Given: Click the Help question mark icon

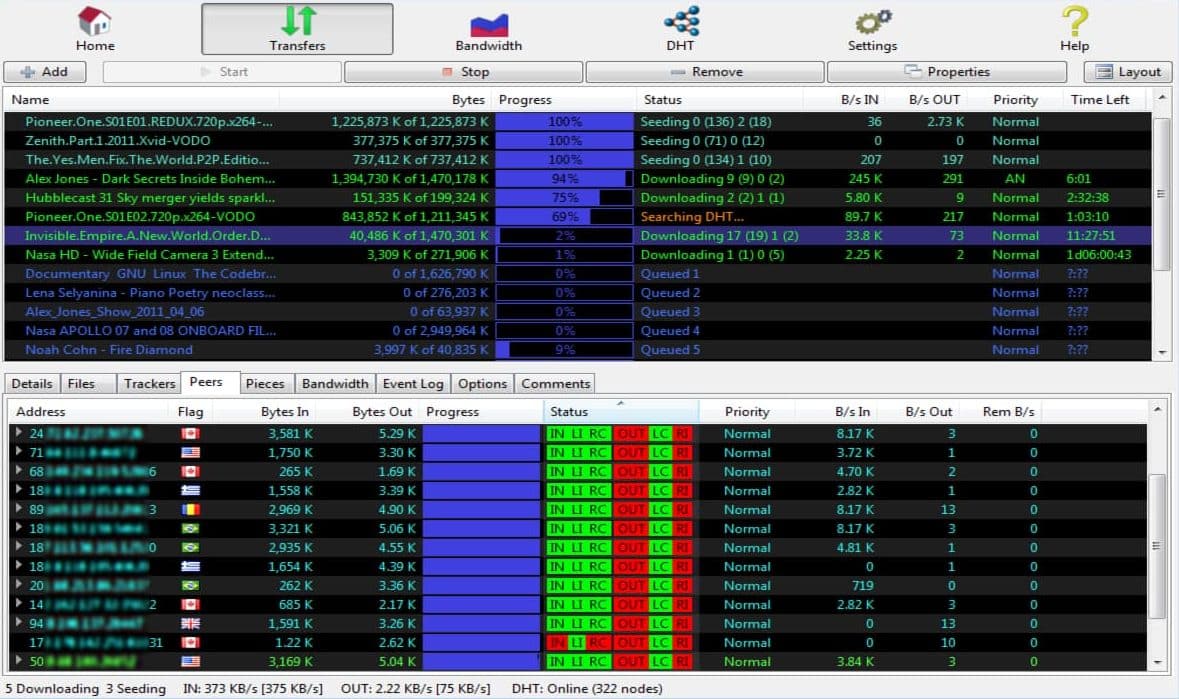Looking at the screenshot, I should pos(1074,22).
